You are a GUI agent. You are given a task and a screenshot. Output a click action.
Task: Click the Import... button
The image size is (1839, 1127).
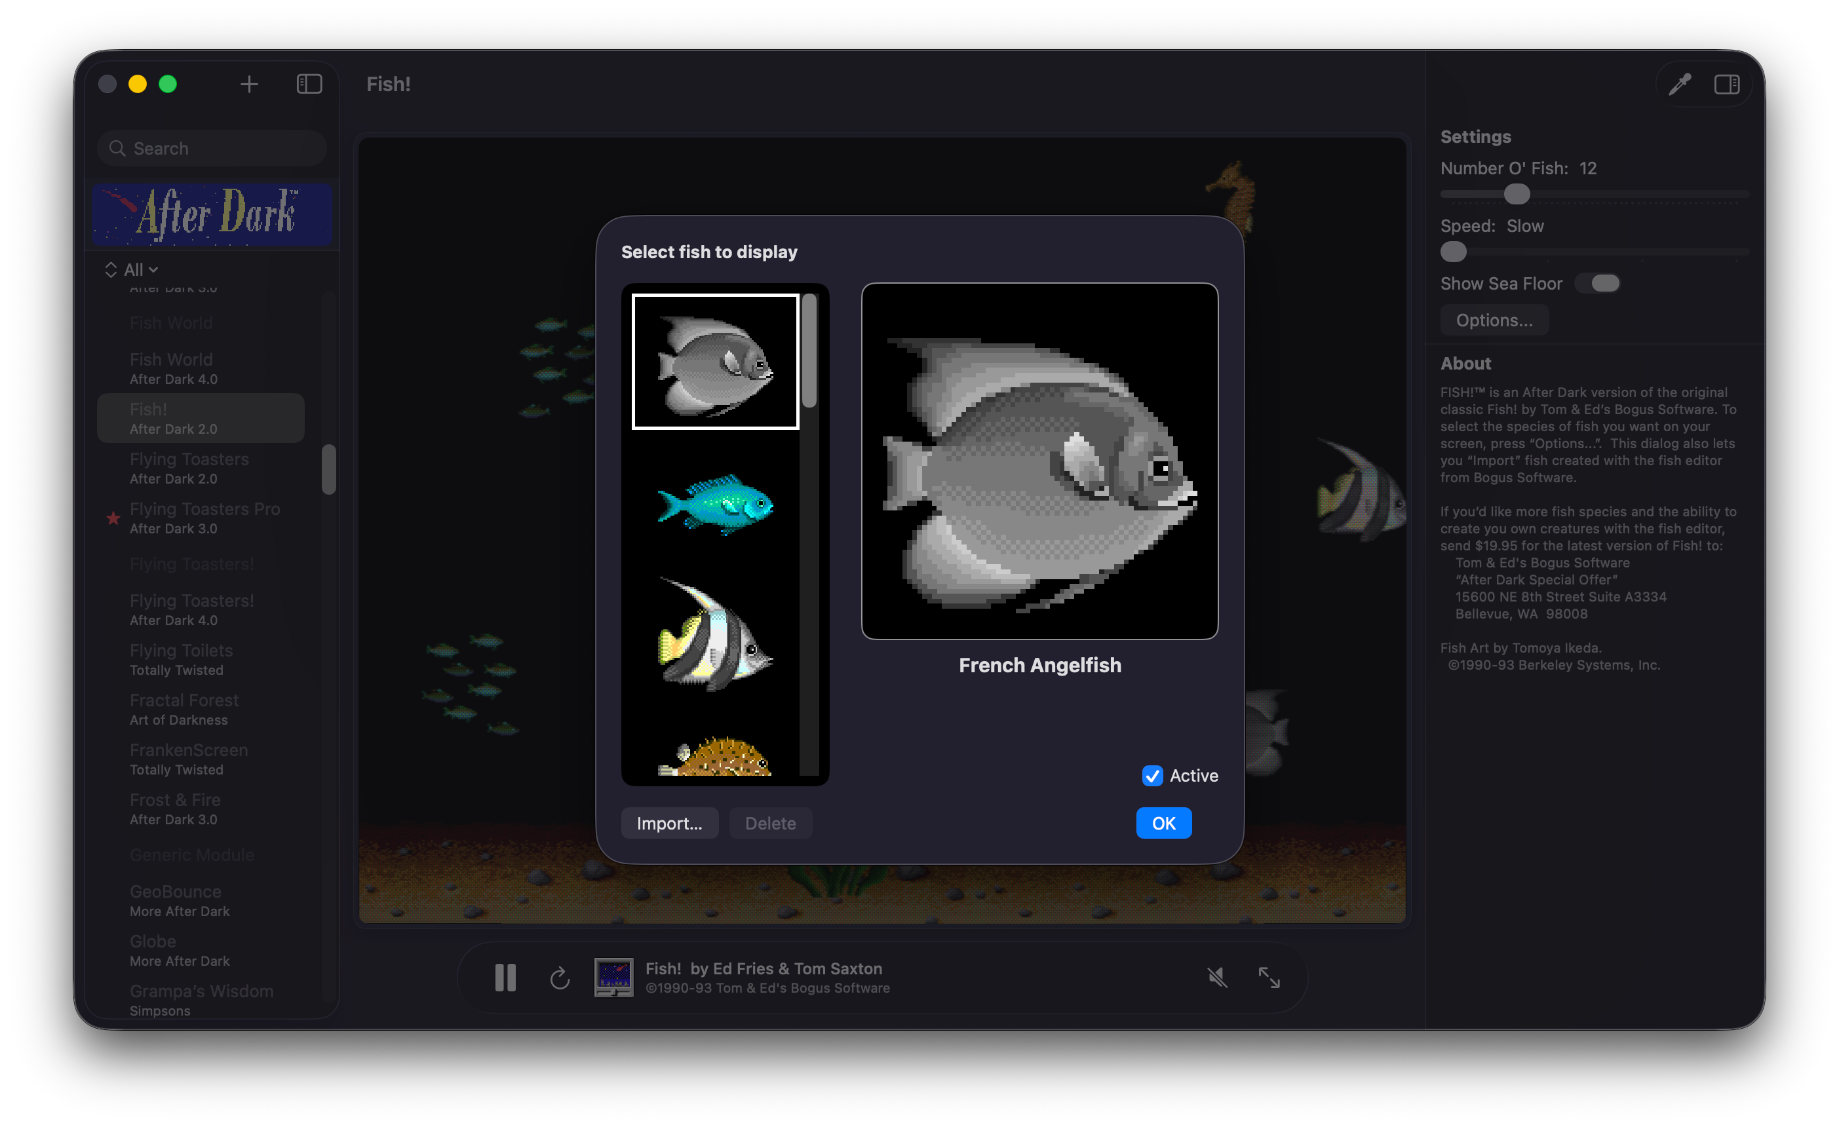669,823
